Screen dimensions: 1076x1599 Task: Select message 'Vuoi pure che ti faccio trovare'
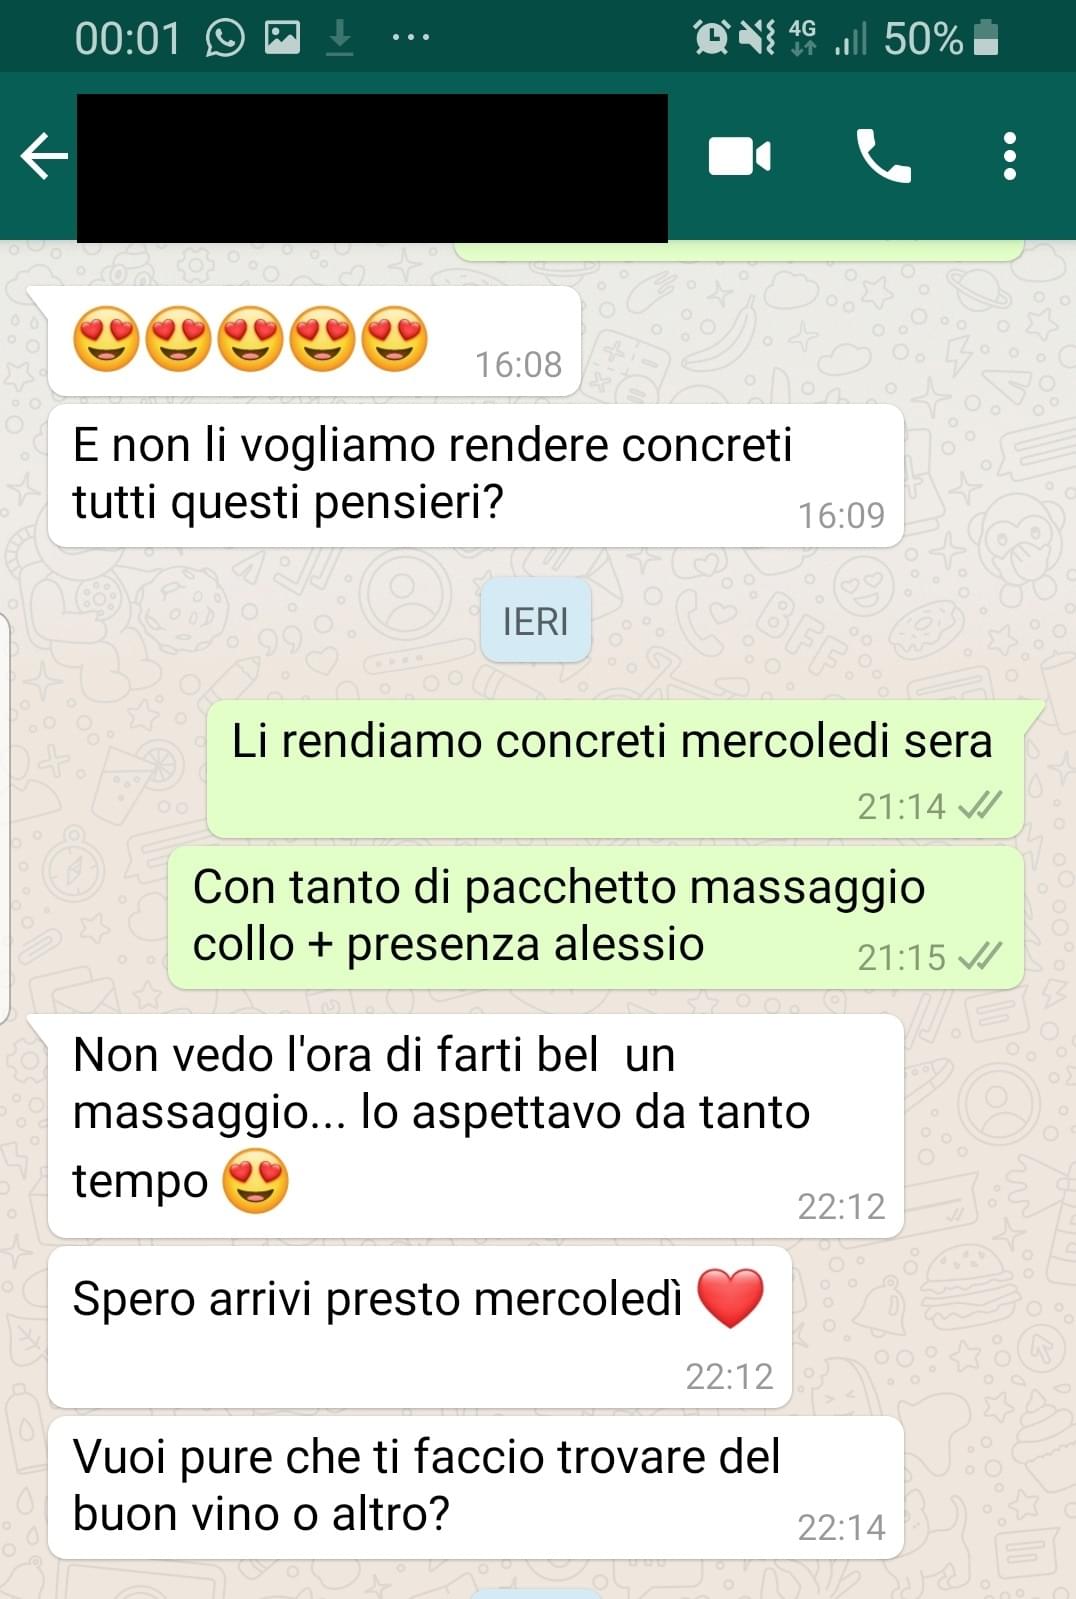click(476, 1487)
